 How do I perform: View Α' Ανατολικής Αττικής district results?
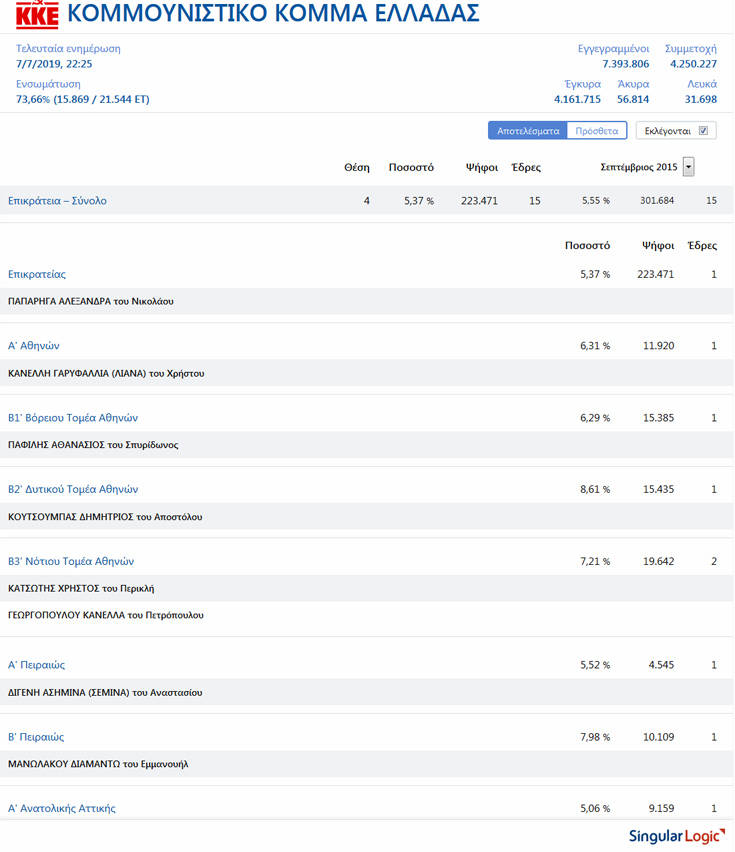pos(62,808)
